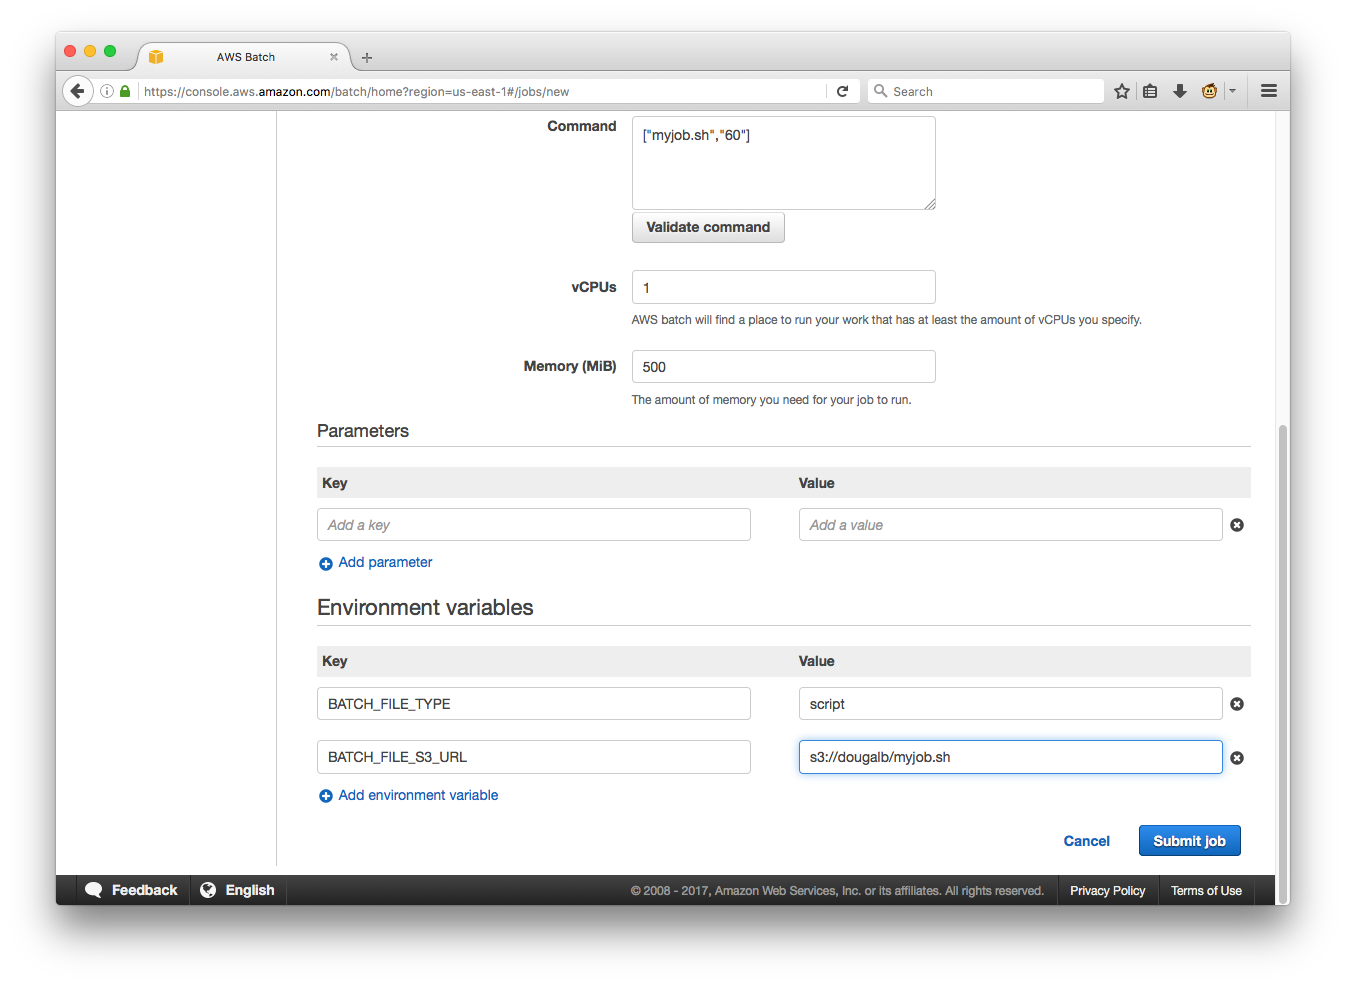Remove the BATCH_FILE_TYPE environment variable
Viewport: 1346px width, 985px height.
pyautogui.click(x=1237, y=704)
